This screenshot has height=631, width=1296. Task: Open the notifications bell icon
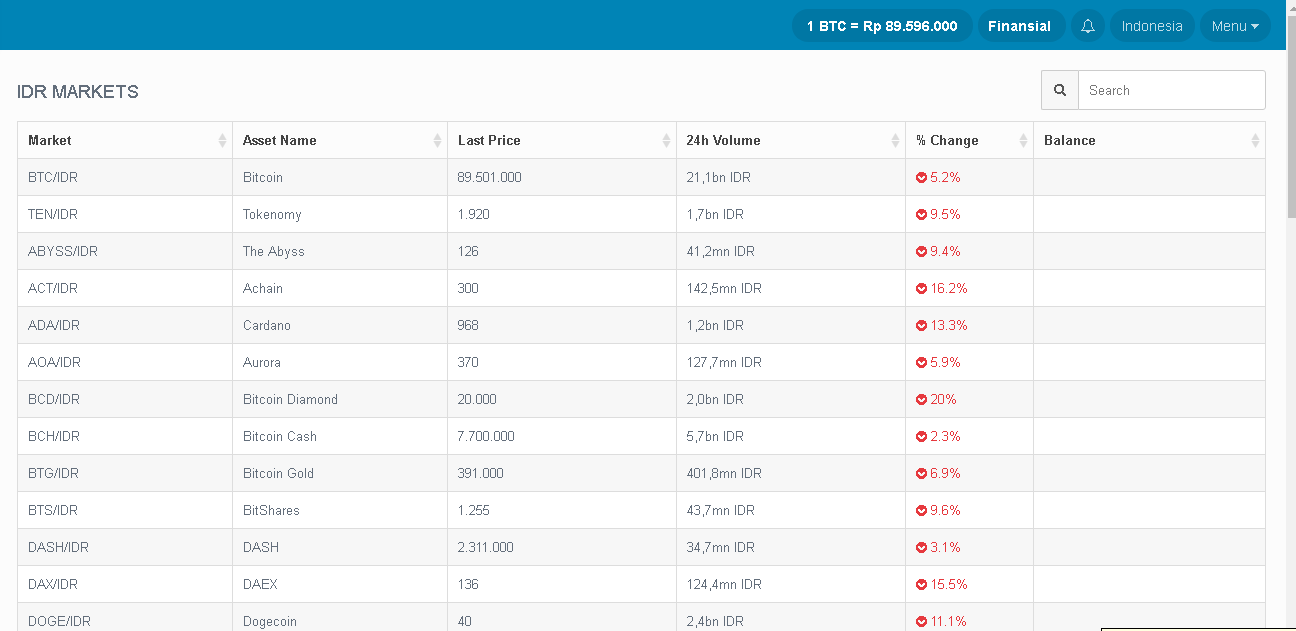click(1088, 26)
